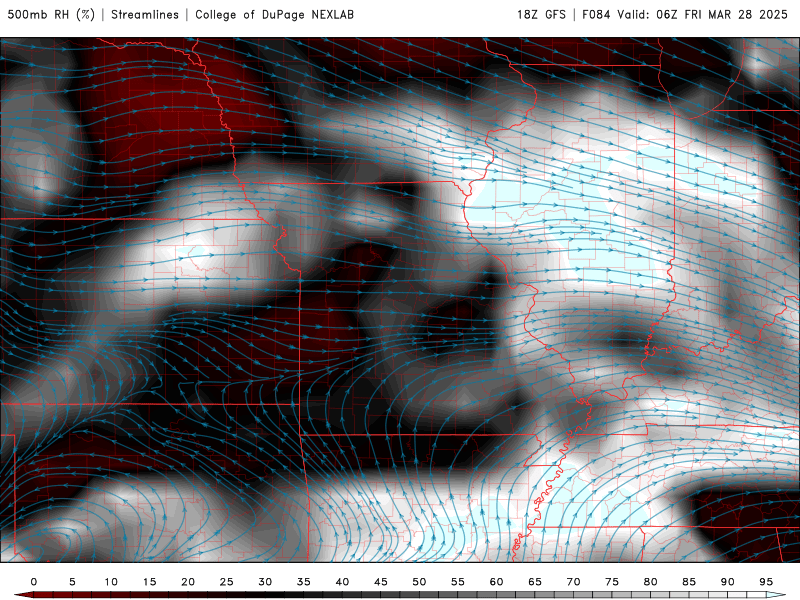Click the "500mb RH (%)" title text
The height and width of the screenshot is (600, 800).
pyautogui.click(x=51, y=15)
